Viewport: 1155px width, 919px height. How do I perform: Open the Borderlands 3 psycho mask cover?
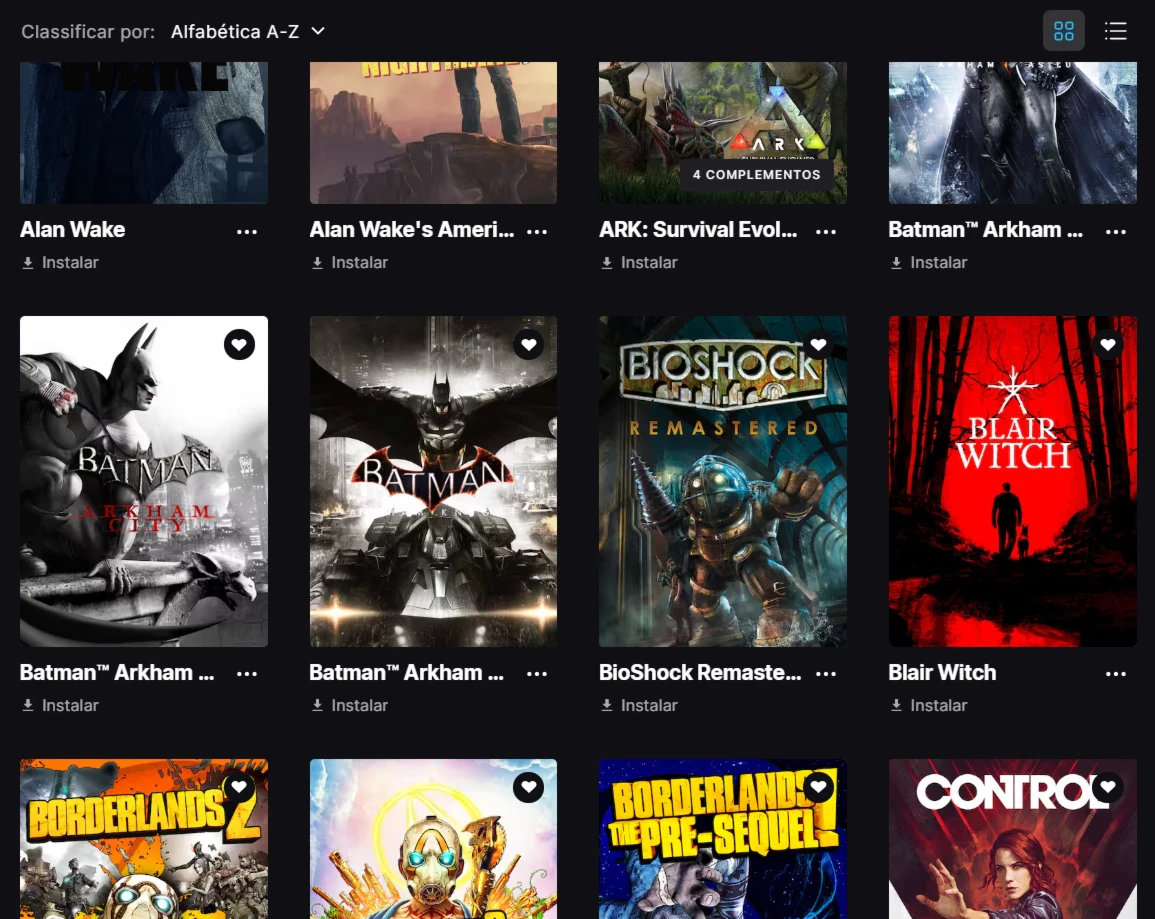[433, 839]
